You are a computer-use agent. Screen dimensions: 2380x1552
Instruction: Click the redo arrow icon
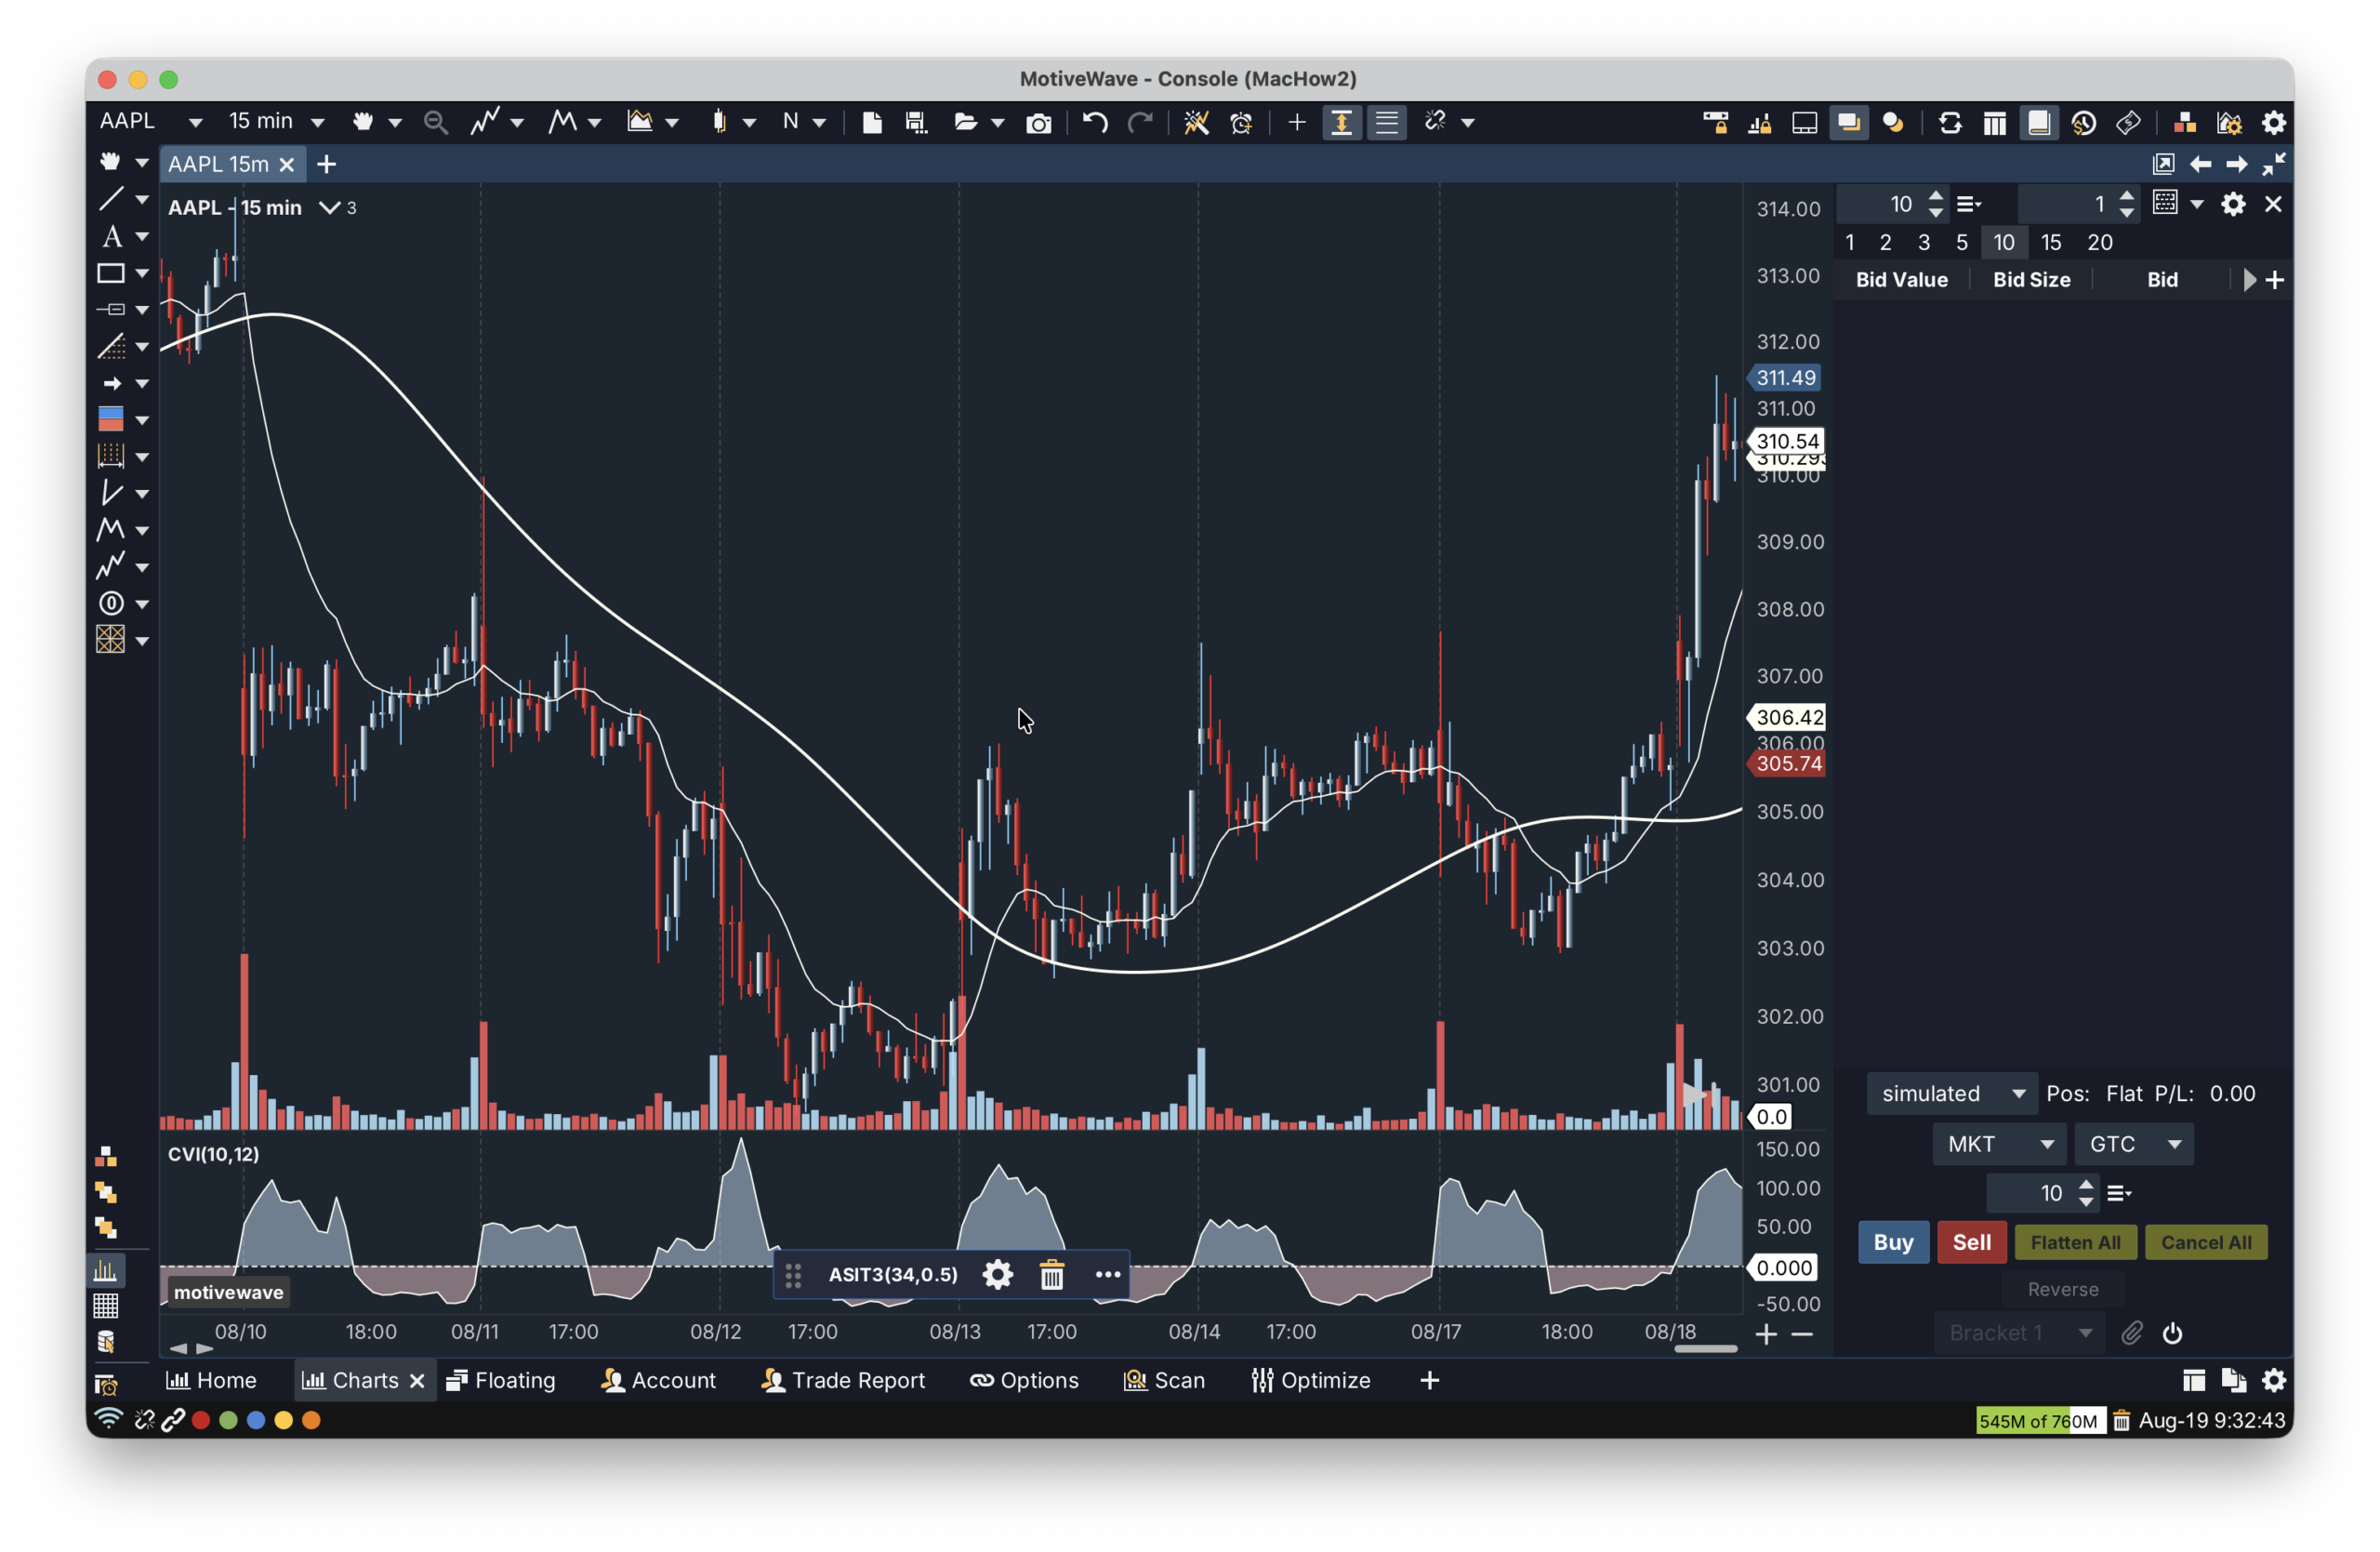click(1140, 122)
